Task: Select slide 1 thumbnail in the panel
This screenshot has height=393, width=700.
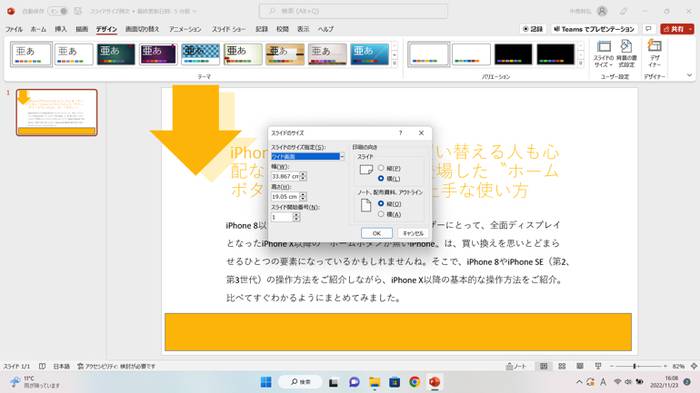Action: (57, 112)
